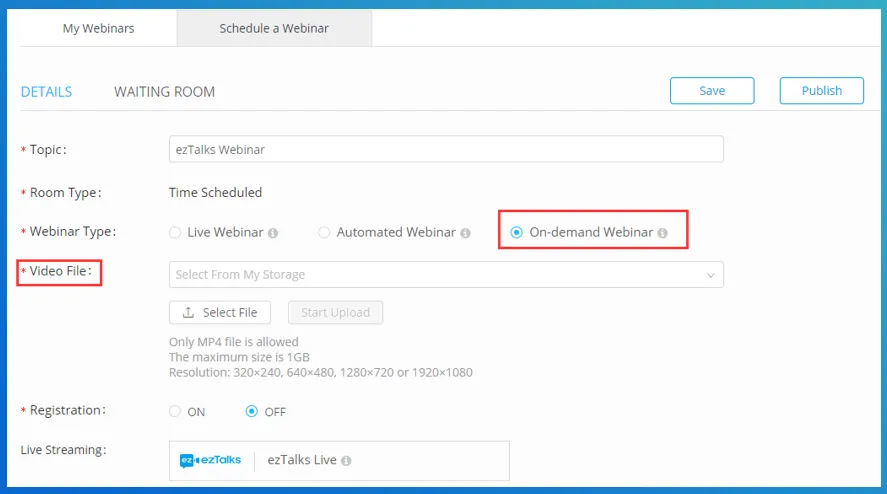The height and width of the screenshot is (494, 887).
Task: Click the Publish button
Action: tap(821, 91)
